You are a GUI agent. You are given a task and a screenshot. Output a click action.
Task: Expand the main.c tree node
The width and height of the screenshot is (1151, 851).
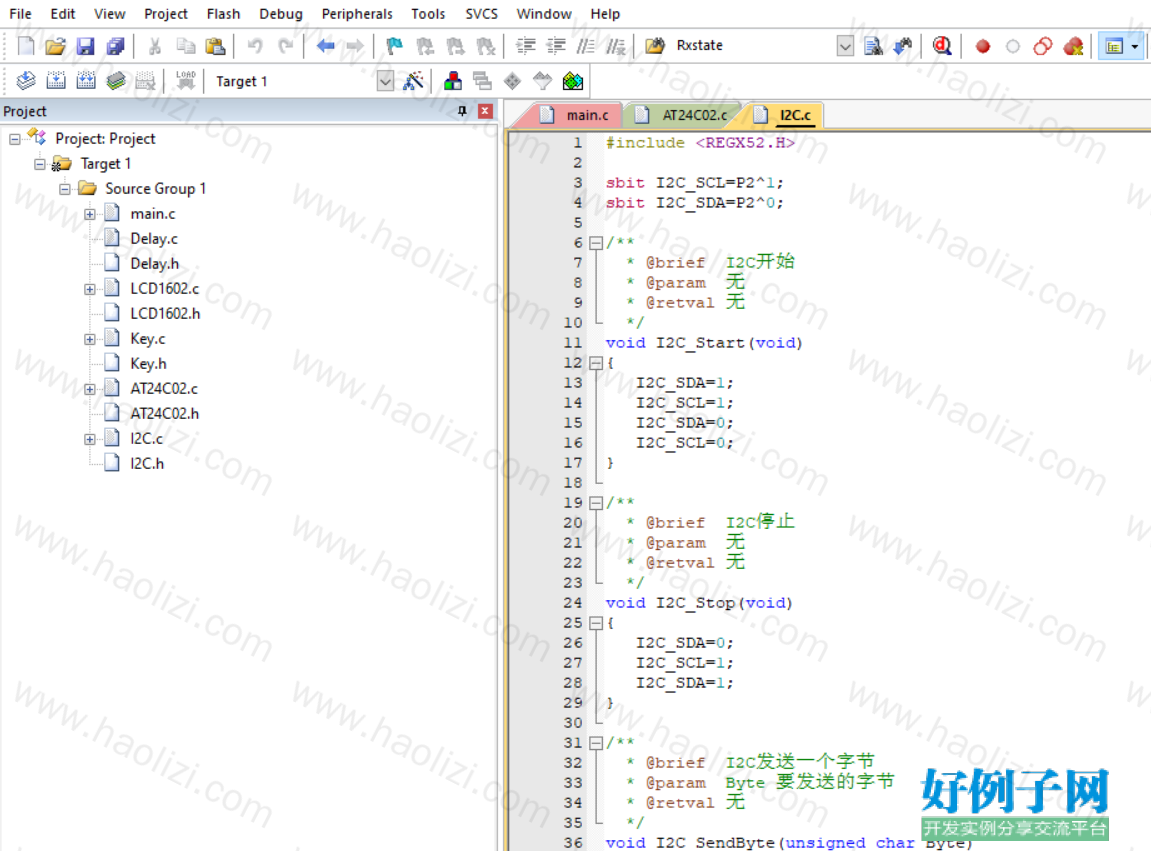coord(90,214)
